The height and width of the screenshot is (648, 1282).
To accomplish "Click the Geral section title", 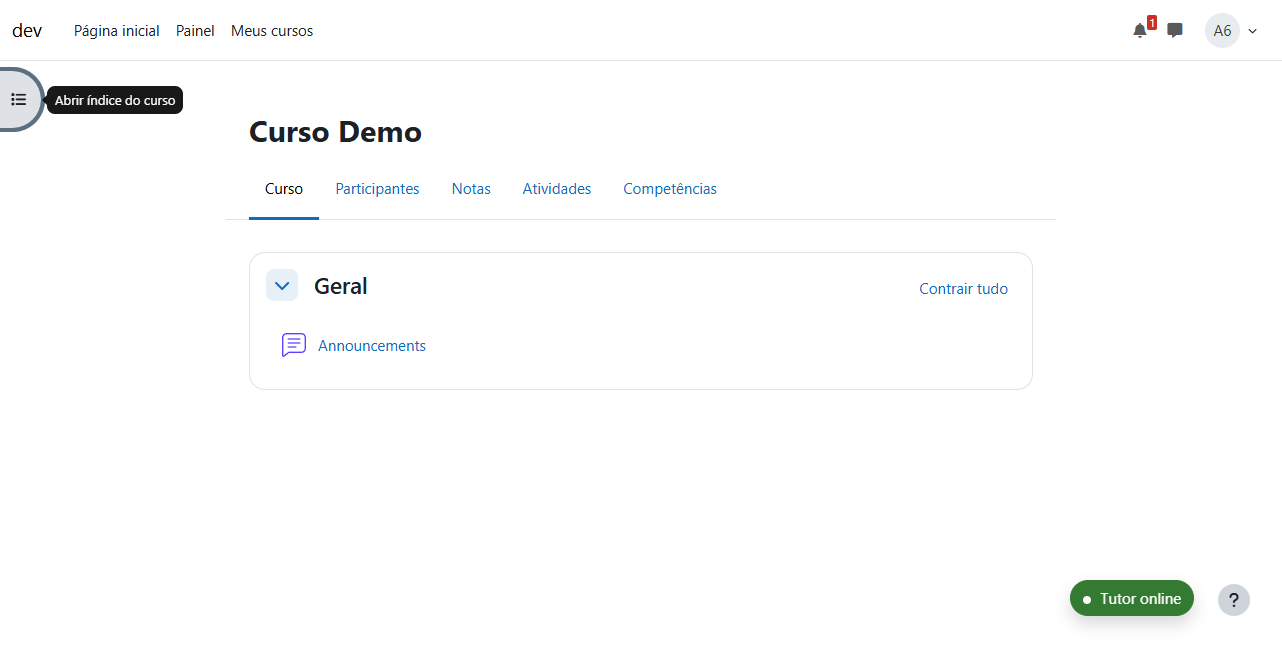I will (341, 286).
